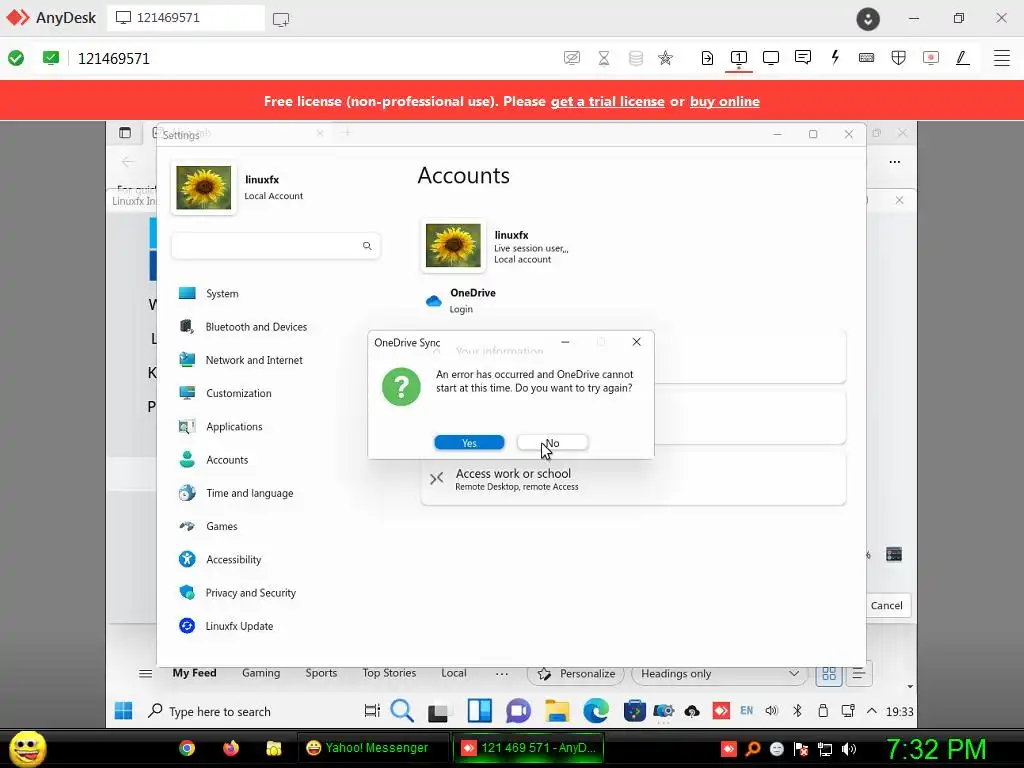Click the 19:33 clock on remote taskbar
Viewport: 1024px width, 768px height.
pyautogui.click(x=899, y=711)
